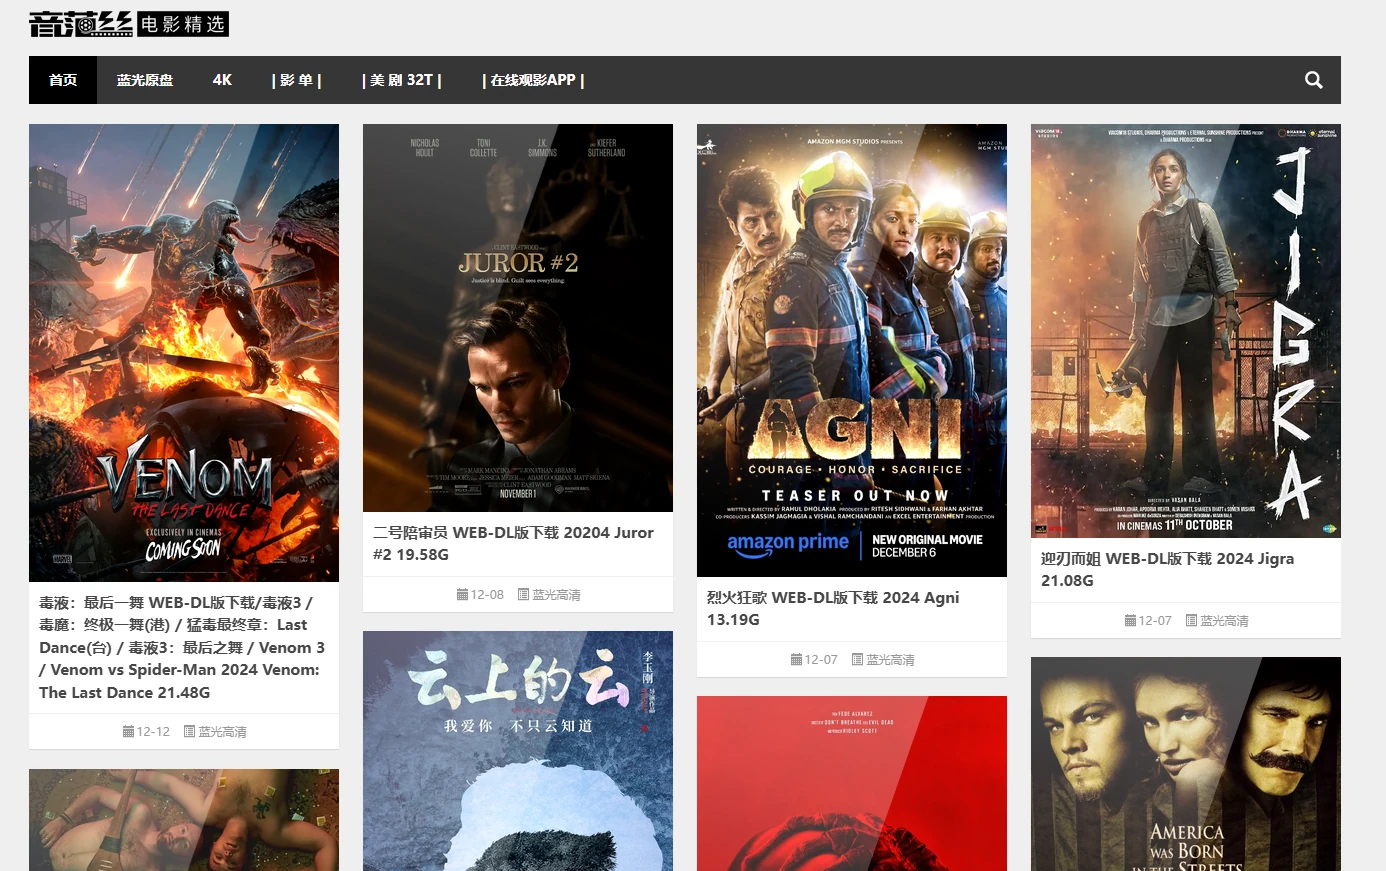Select the 4K menu item
Image resolution: width=1386 pixels, height=871 pixels.
pyautogui.click(x=222, y=80)
